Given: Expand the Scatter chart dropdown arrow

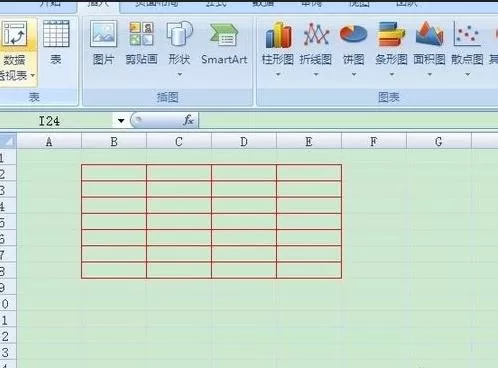Looking at the screenshot, I should 468,74.
